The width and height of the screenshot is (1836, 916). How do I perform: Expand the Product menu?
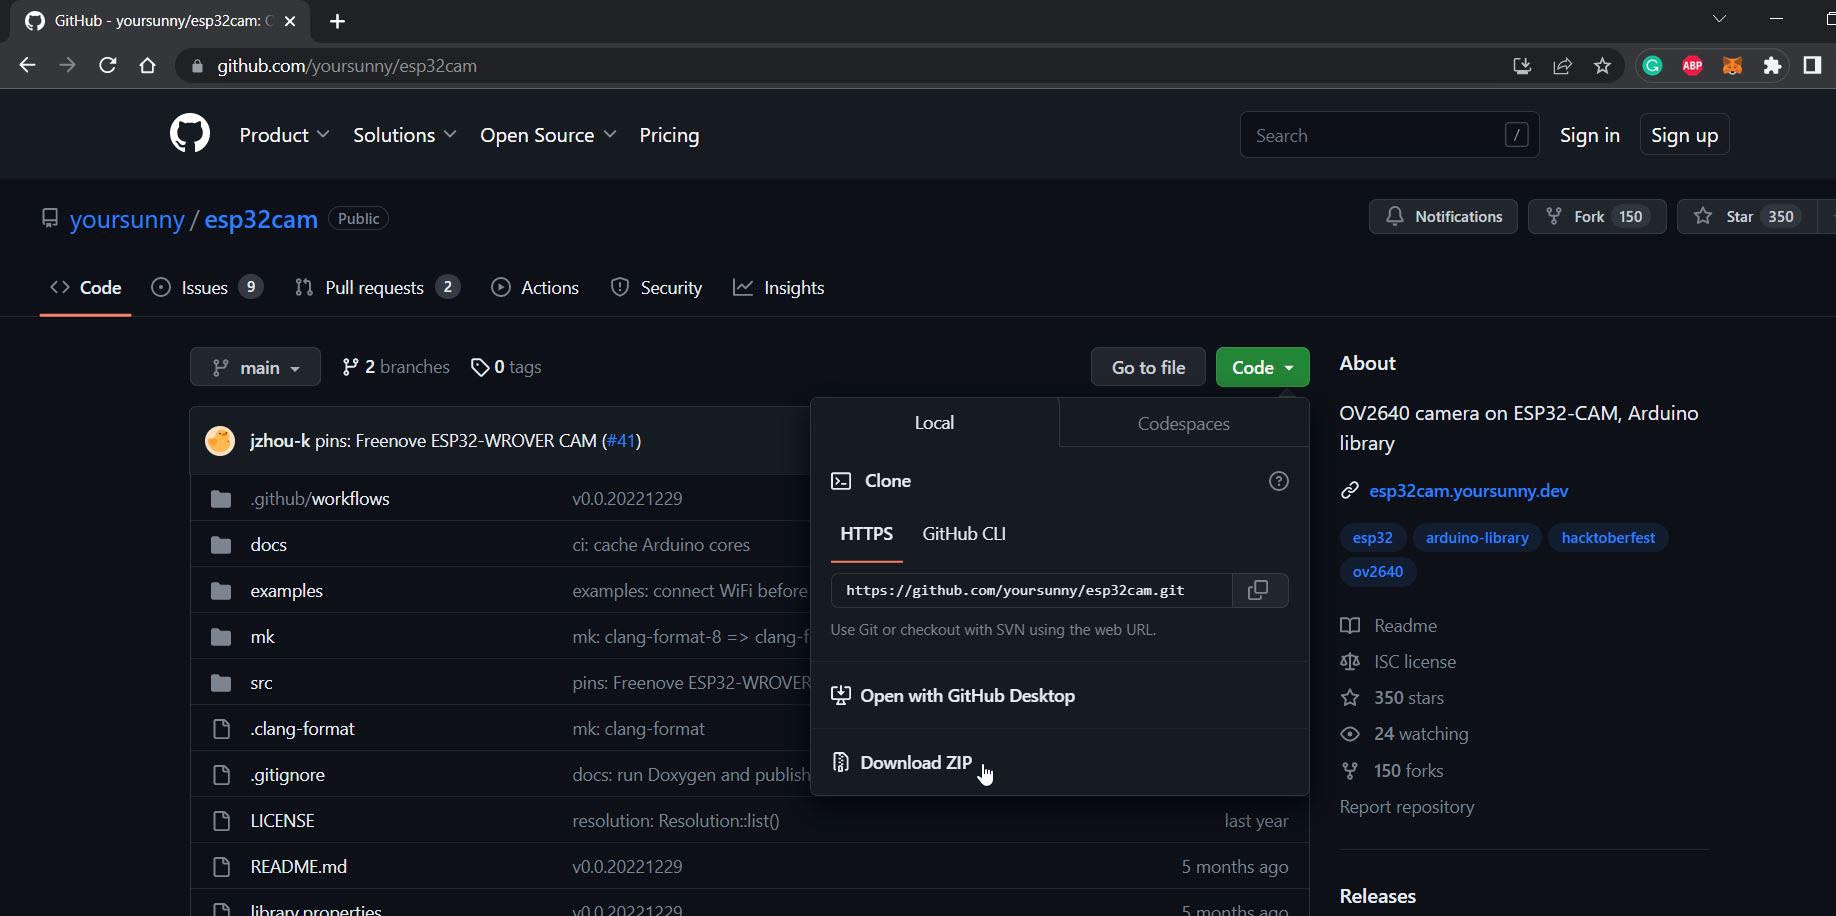point(284,135)
